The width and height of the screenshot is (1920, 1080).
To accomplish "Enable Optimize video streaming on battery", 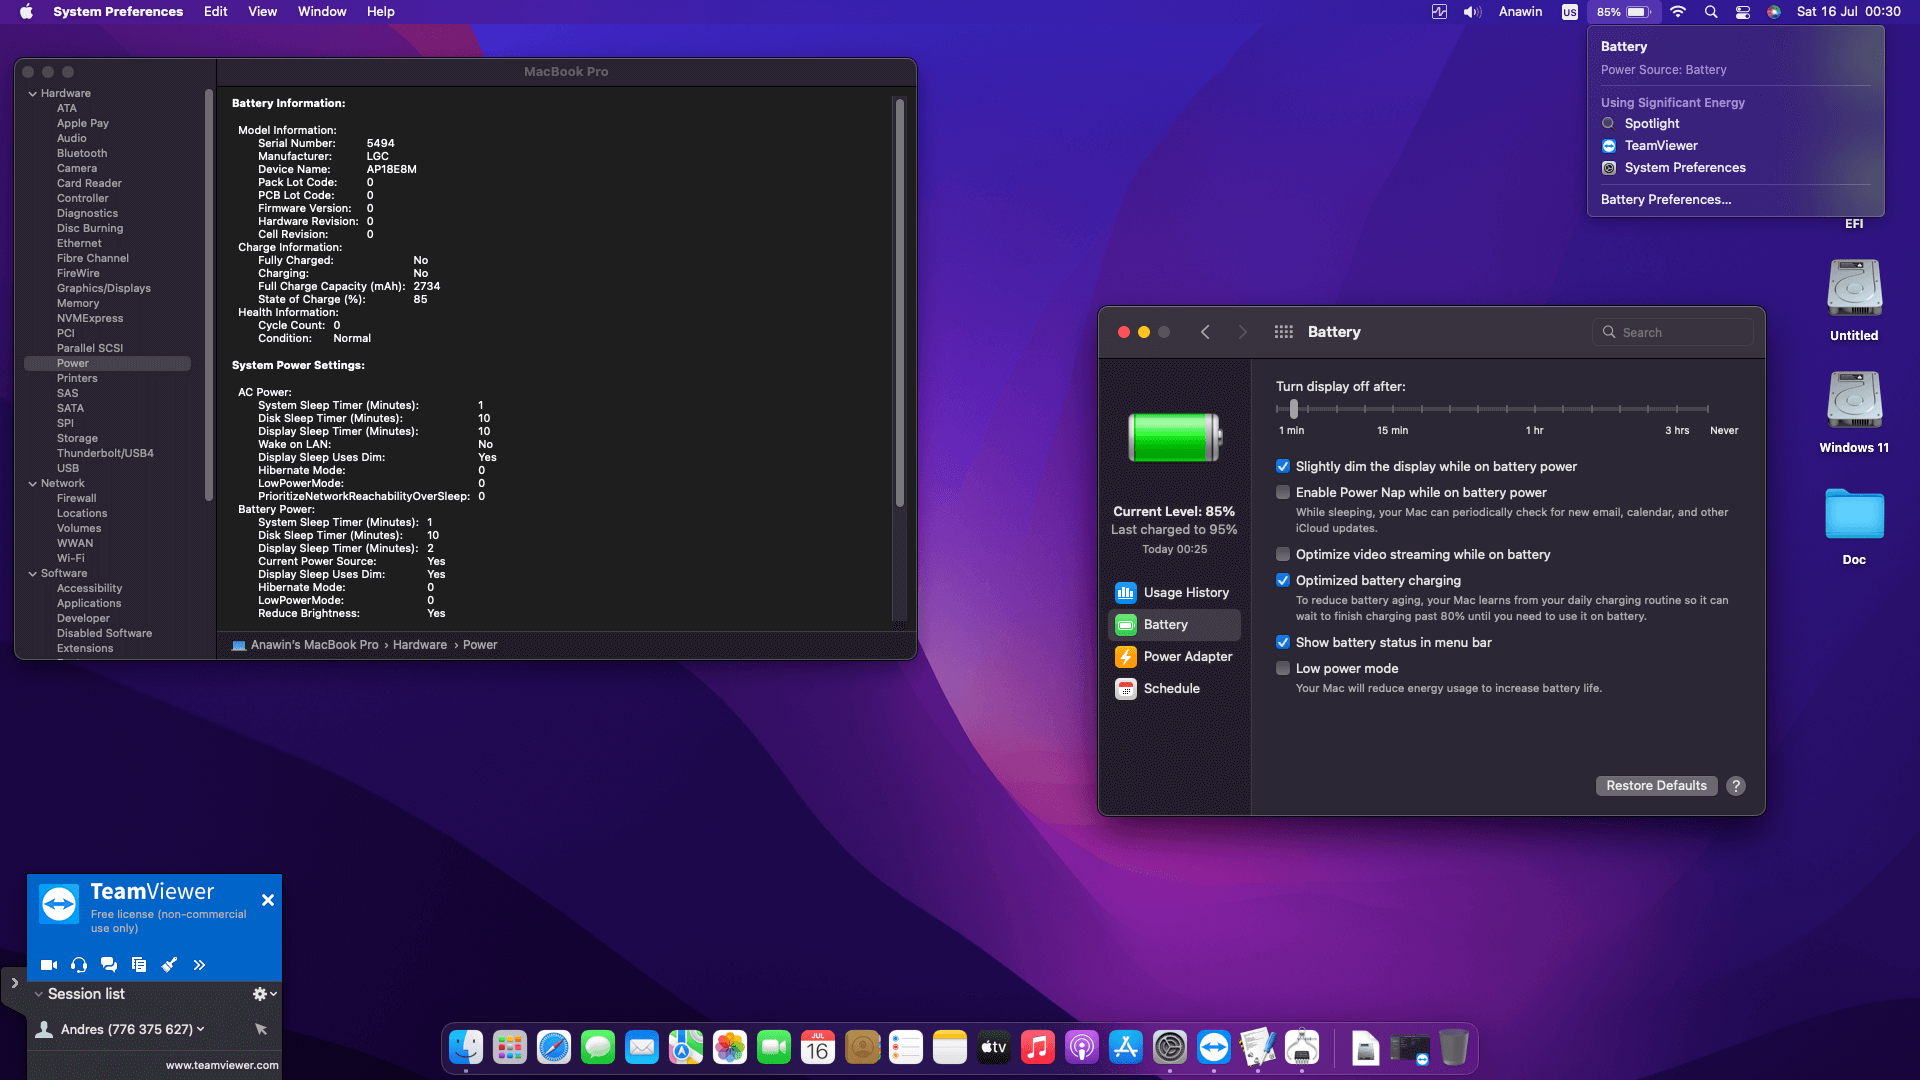I will tap(1283, 555).
